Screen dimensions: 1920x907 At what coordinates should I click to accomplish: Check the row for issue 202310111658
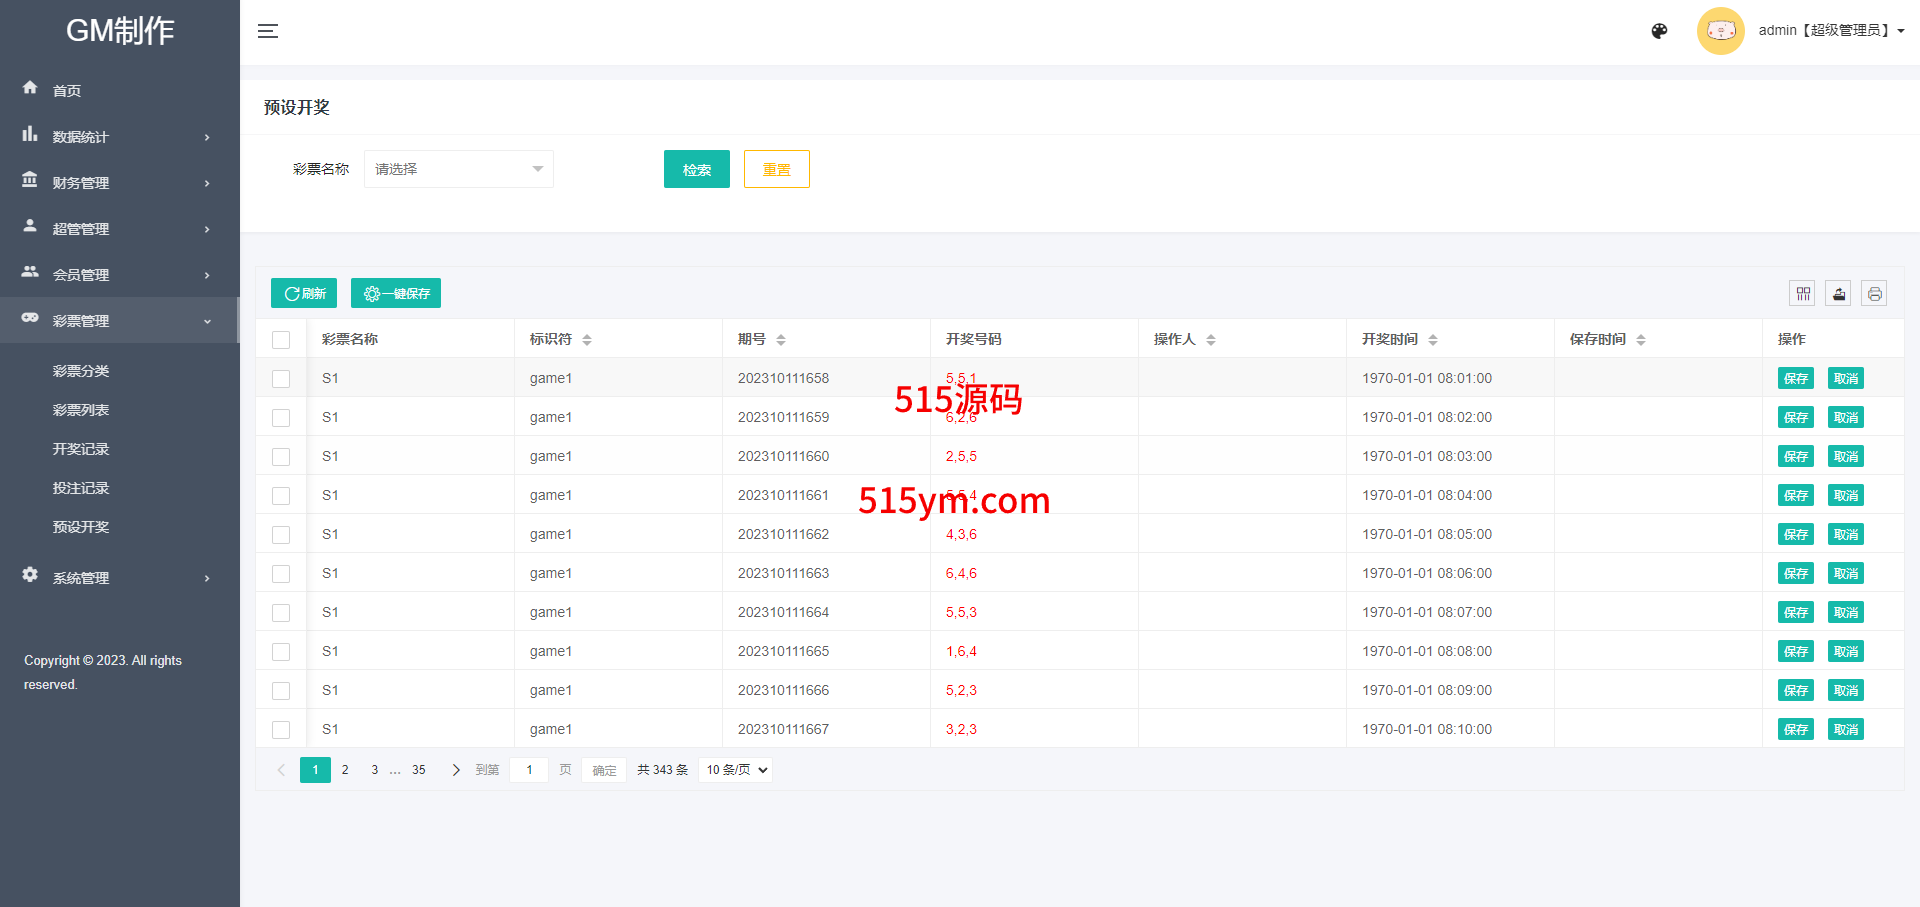coord(281,379)
